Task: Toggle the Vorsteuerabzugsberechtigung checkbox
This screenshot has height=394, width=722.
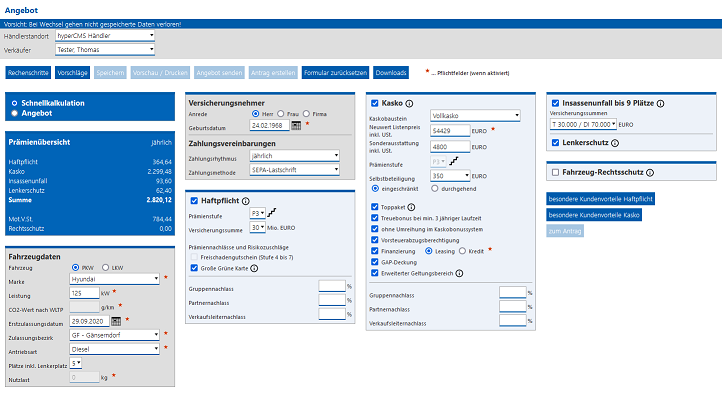Action: click(375, 240)
